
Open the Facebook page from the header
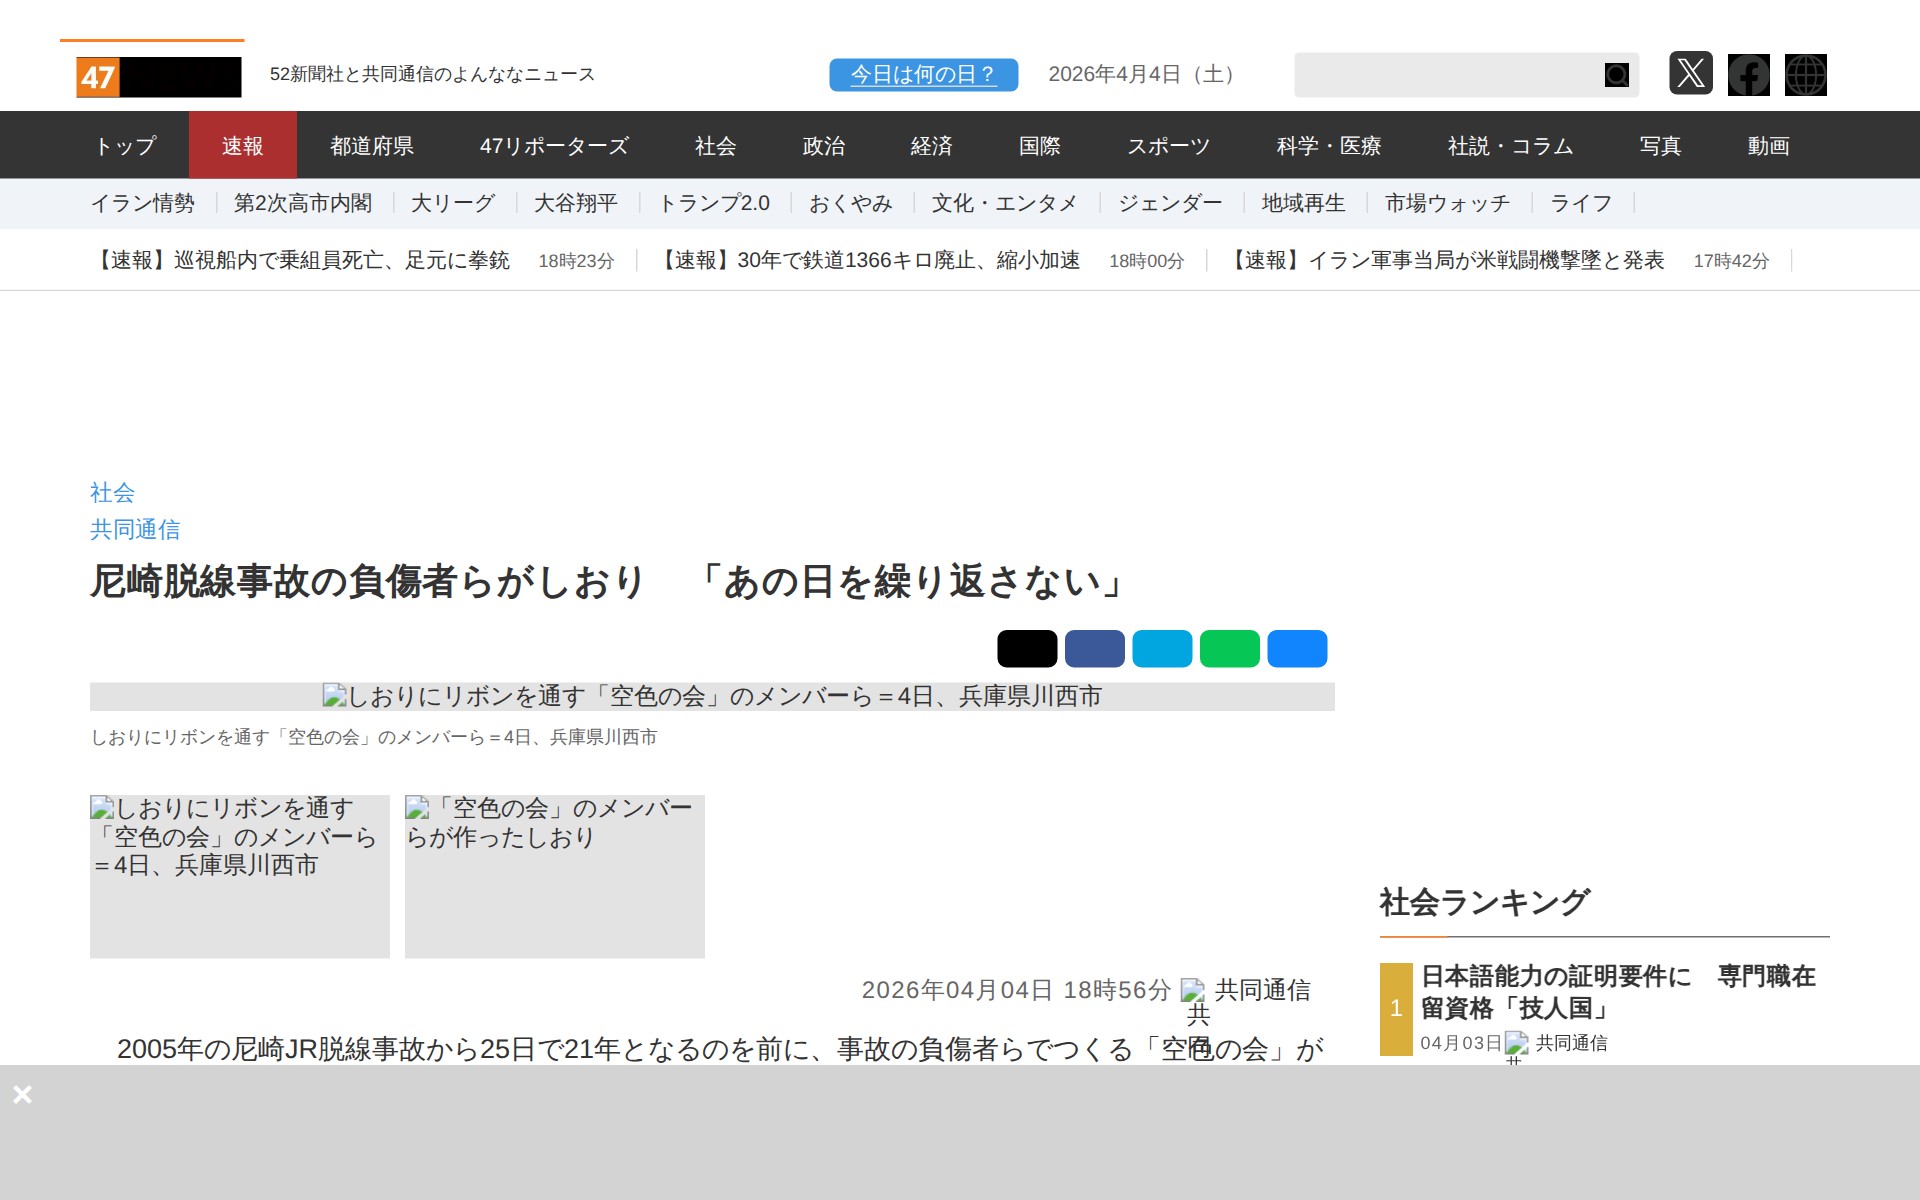pos(1748,74)
